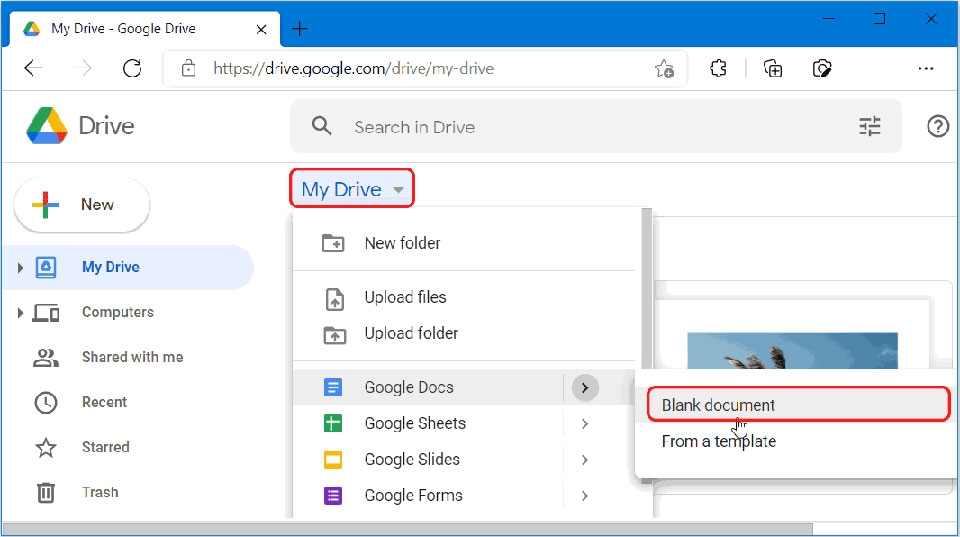Click the Computers sidebar icon
The width and height of the screenshot is (960, 537).
[x=46, y=313]
